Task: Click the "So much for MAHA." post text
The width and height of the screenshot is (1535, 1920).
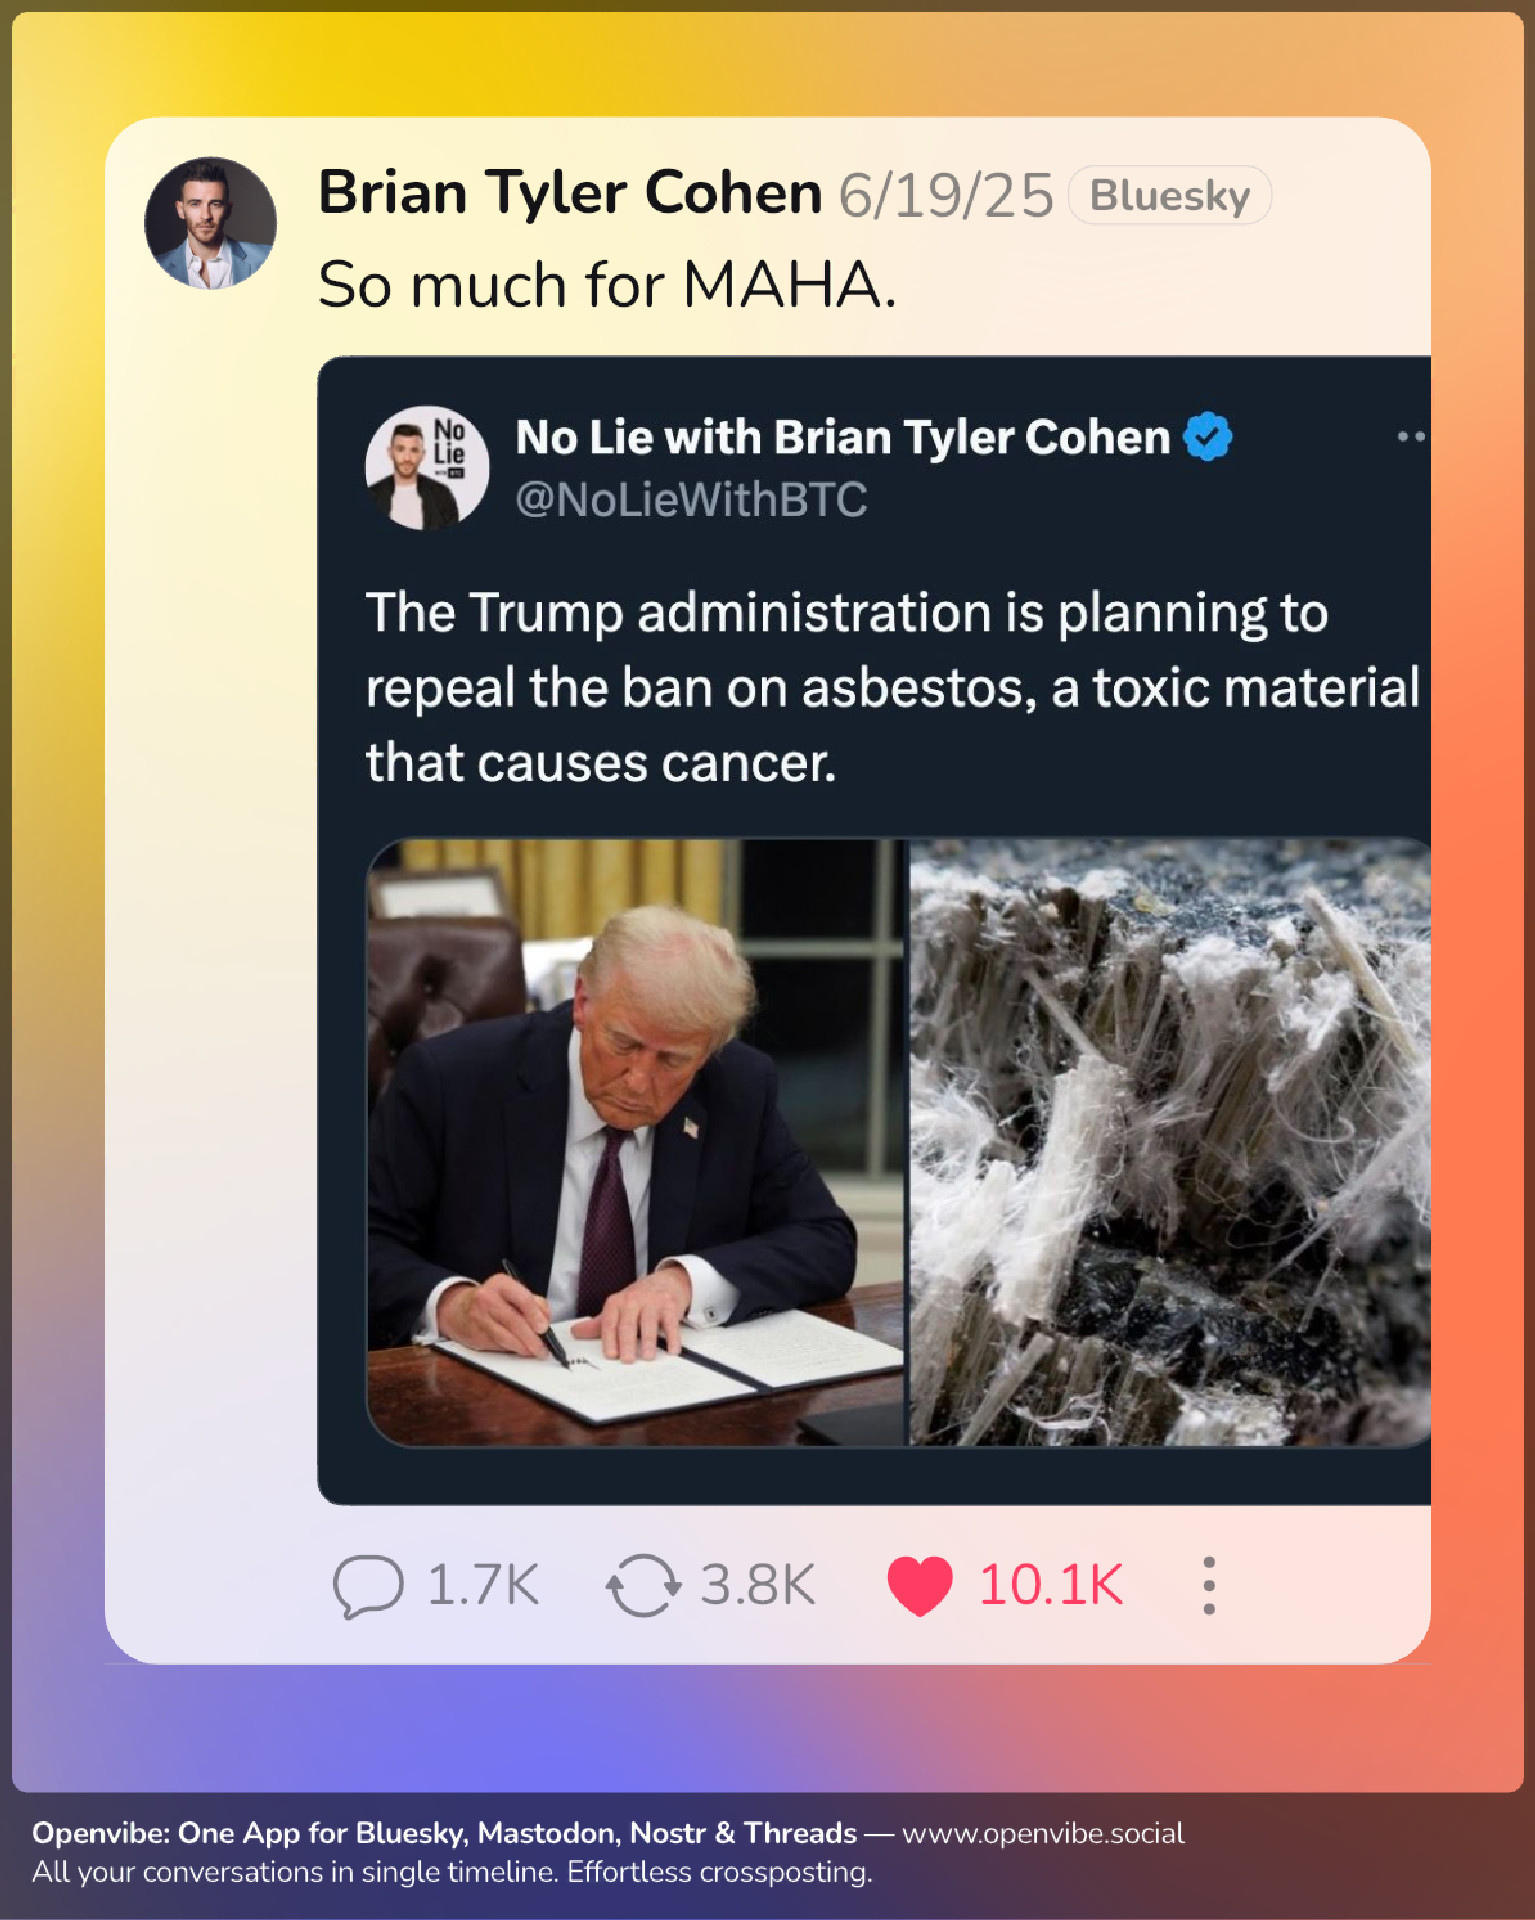Action: click(607, 285)
